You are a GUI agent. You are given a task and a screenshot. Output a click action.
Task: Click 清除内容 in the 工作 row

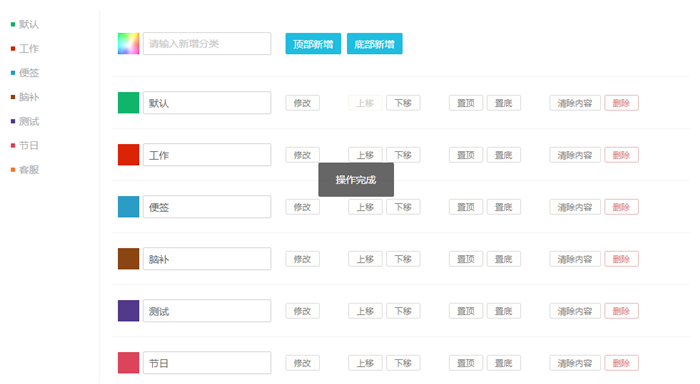point(575,155)
